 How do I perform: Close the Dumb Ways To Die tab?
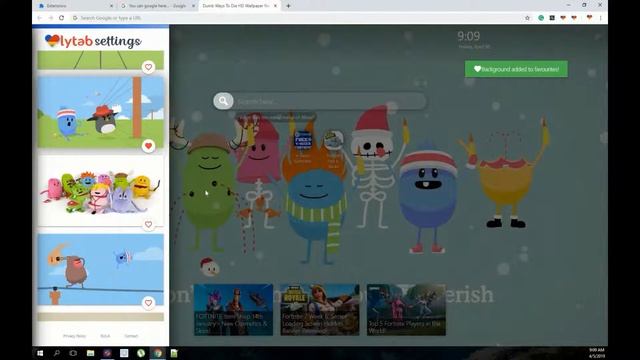276,6
